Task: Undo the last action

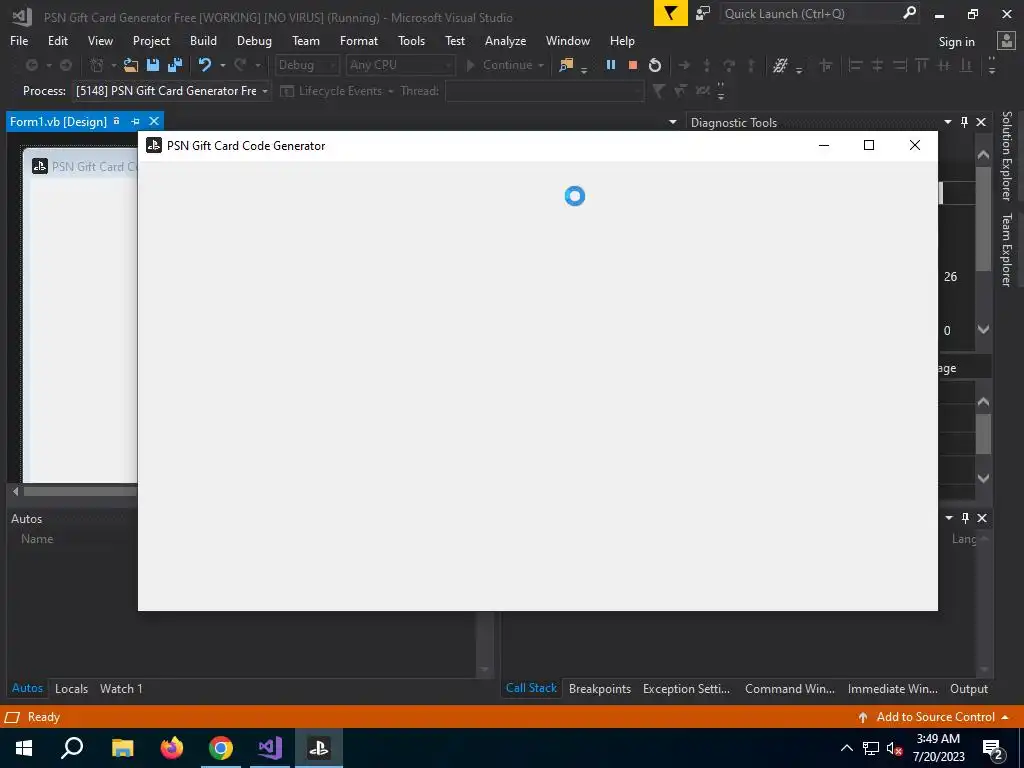Action: tap(205, 65)
